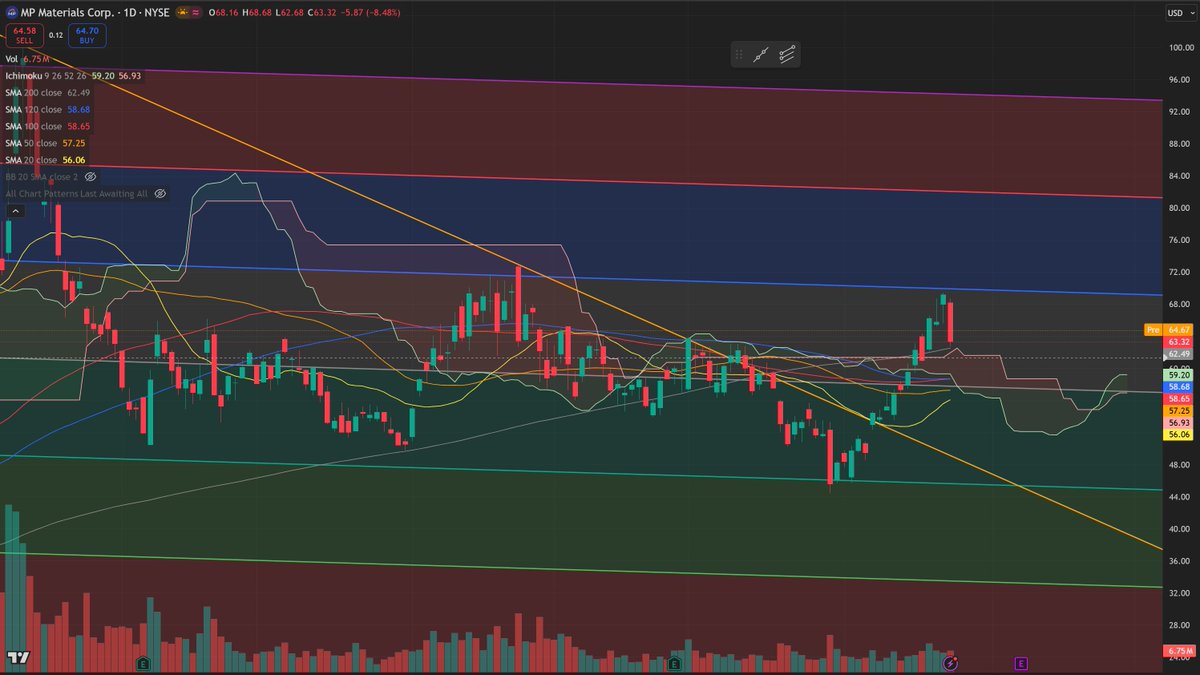This screenshot has height=675, width=1200.
Task: Click the 0.12 spread value
Action: click(x=55, y=35)
